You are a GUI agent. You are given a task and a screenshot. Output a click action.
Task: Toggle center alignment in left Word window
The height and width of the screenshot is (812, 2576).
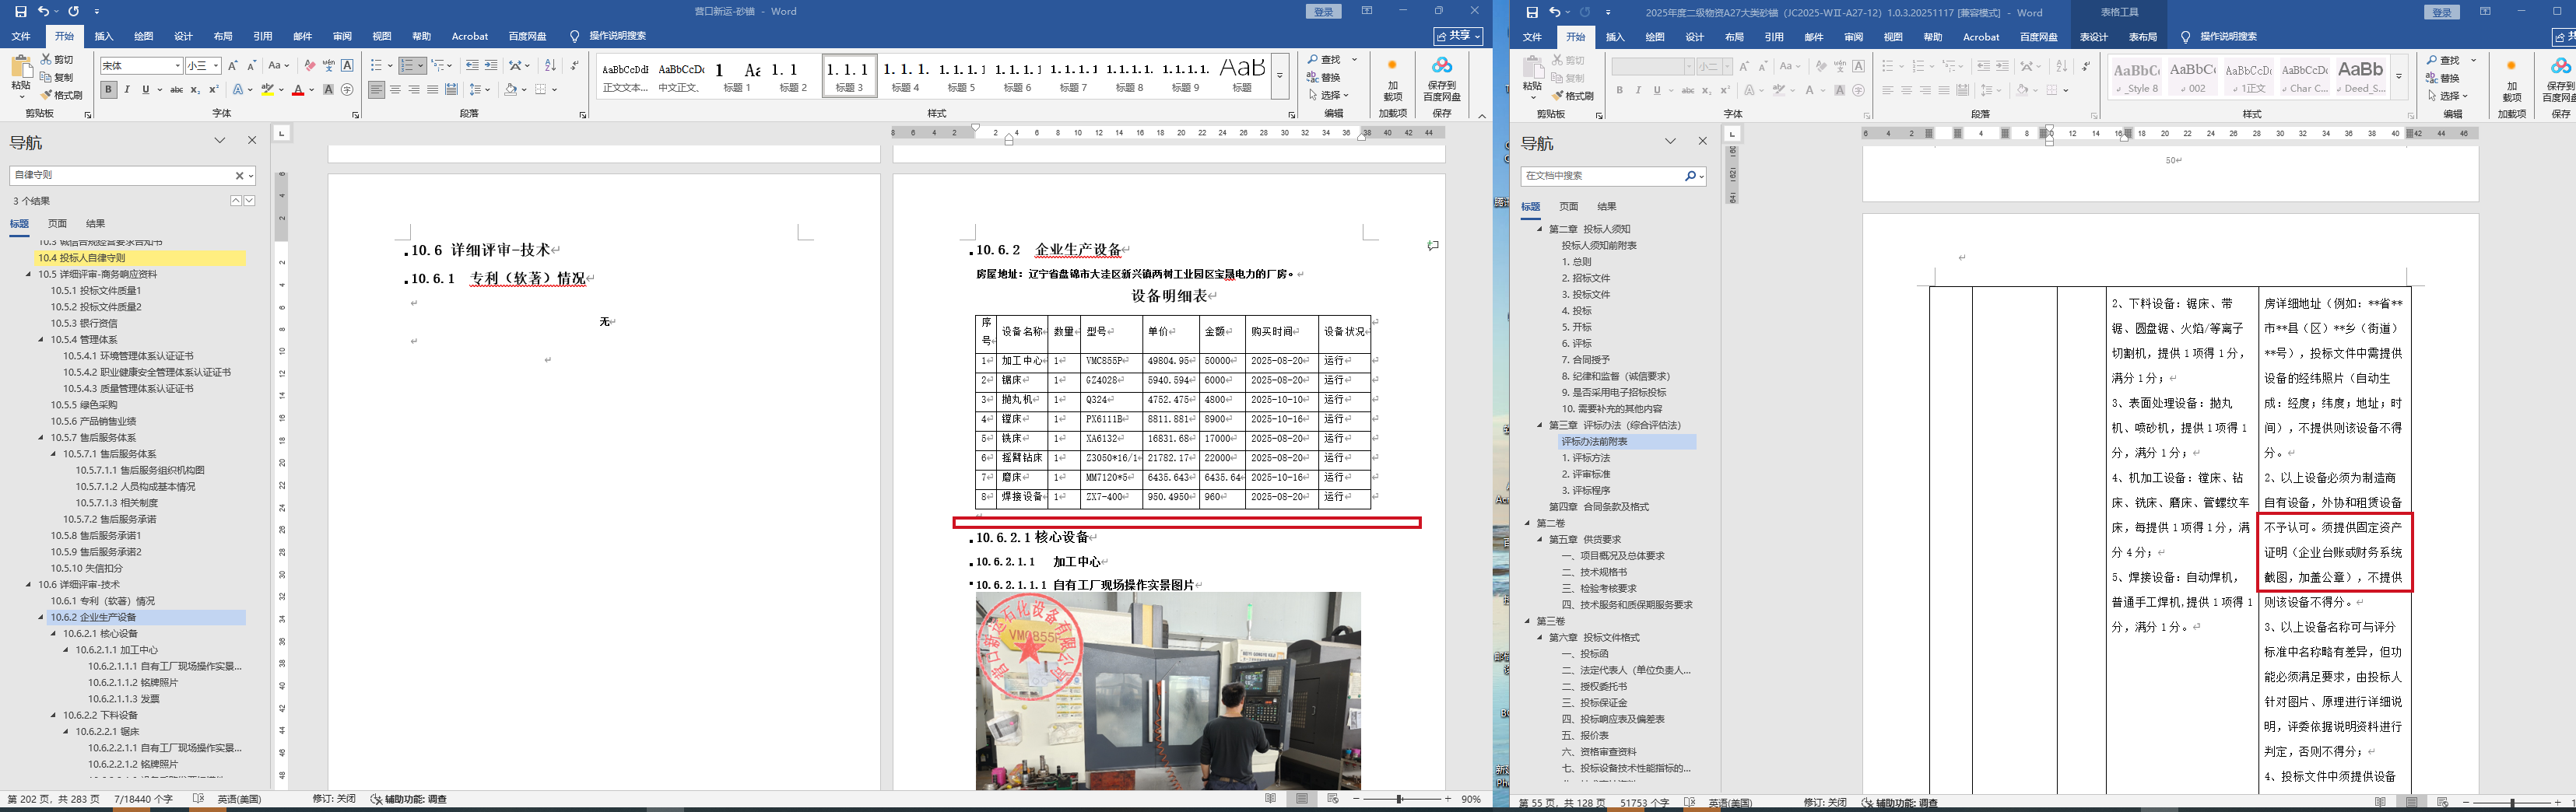395,90
